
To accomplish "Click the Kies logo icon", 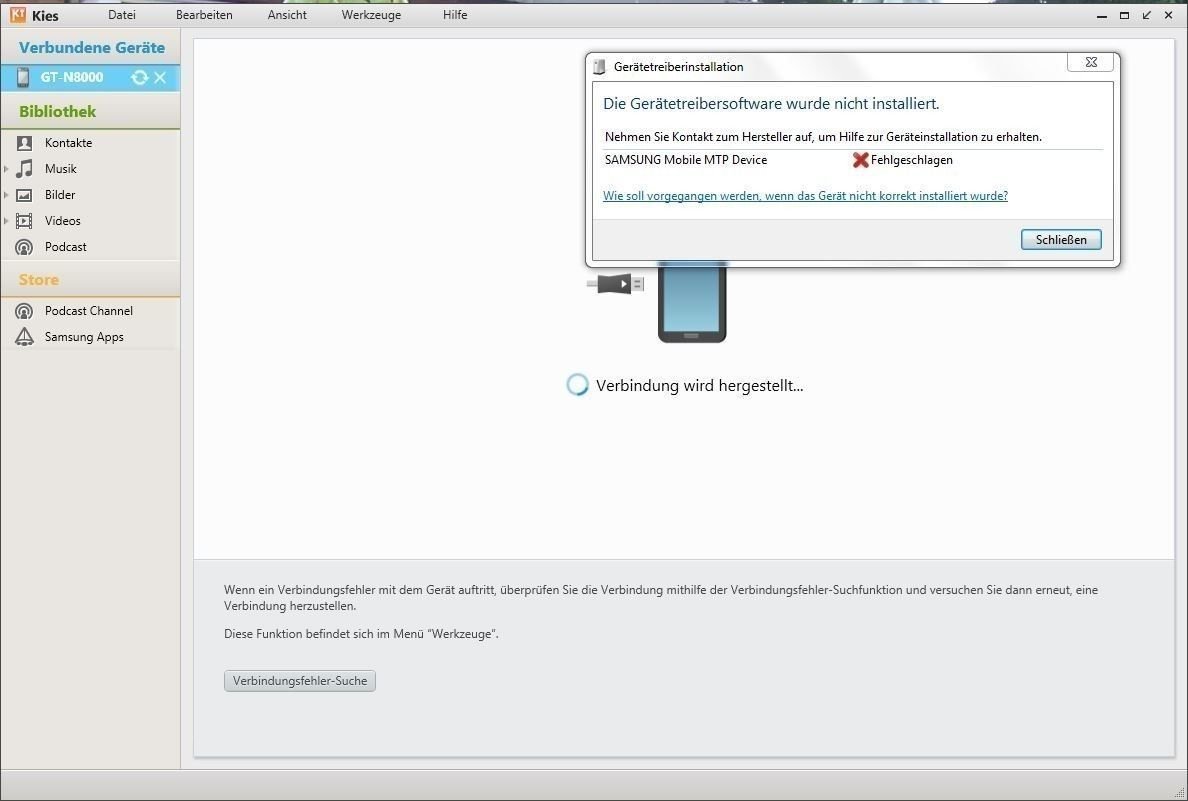I will pos(18,15).
